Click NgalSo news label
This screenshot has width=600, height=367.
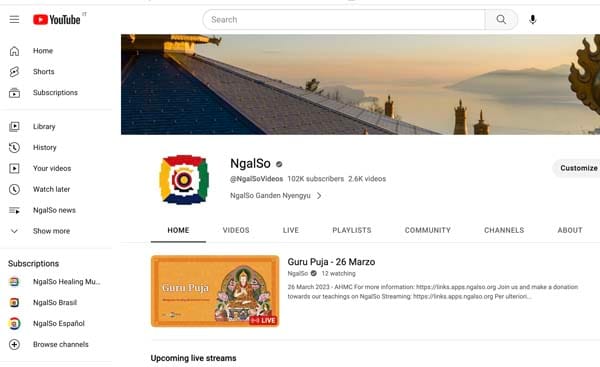[54, 210]
